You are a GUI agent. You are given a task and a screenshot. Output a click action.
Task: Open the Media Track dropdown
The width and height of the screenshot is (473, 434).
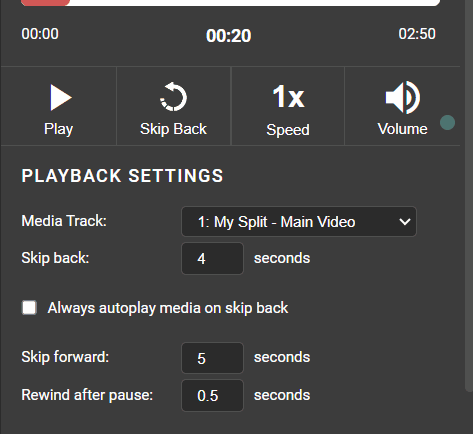coord(299,222)
